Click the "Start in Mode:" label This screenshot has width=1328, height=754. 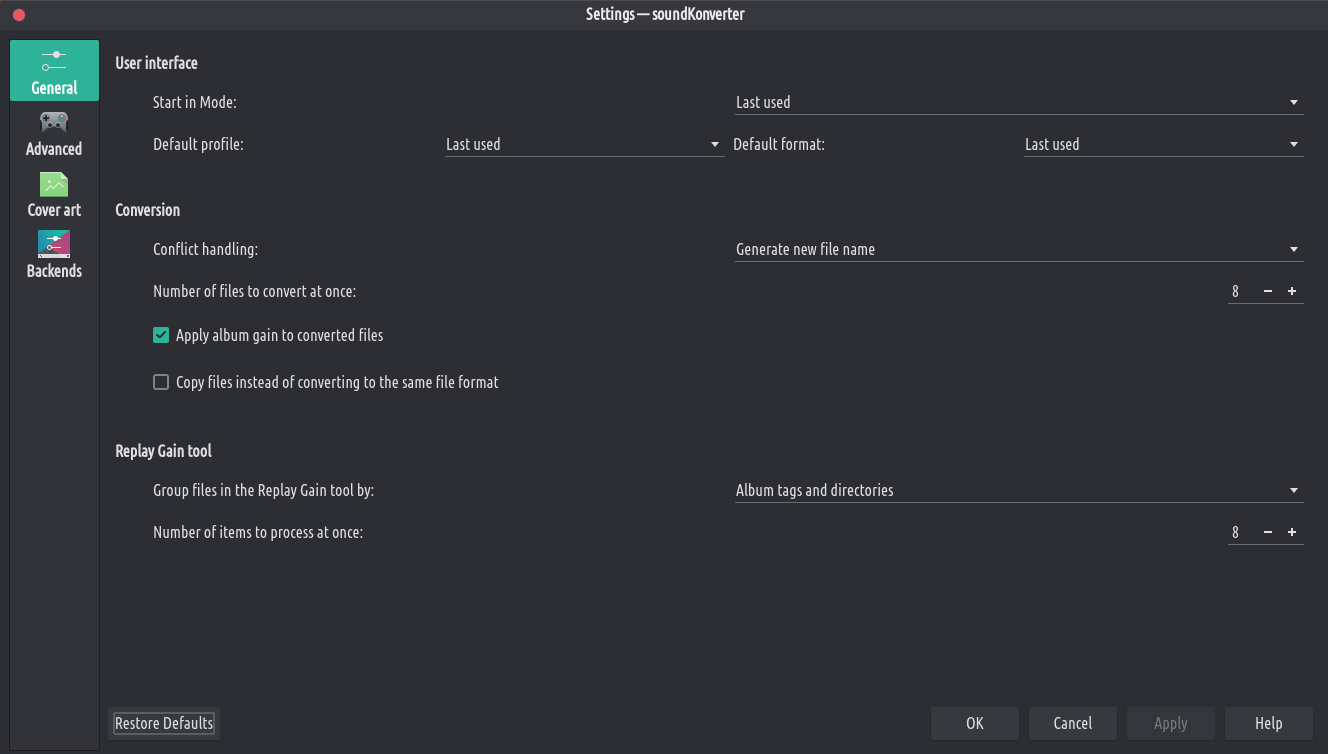point(194,102)
